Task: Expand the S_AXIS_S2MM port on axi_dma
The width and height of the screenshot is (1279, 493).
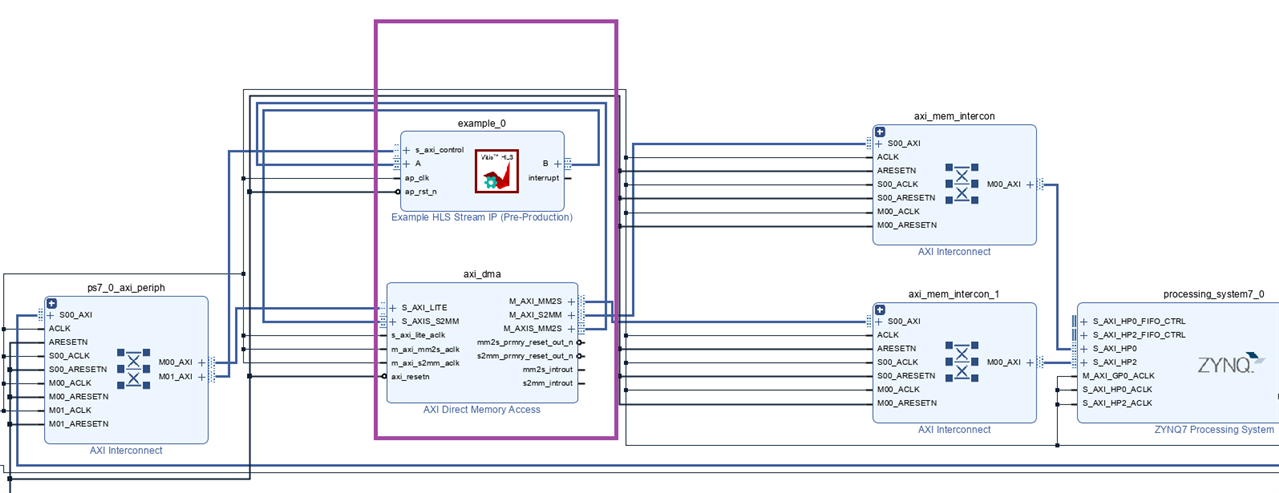Action: [x=393, y=321]
